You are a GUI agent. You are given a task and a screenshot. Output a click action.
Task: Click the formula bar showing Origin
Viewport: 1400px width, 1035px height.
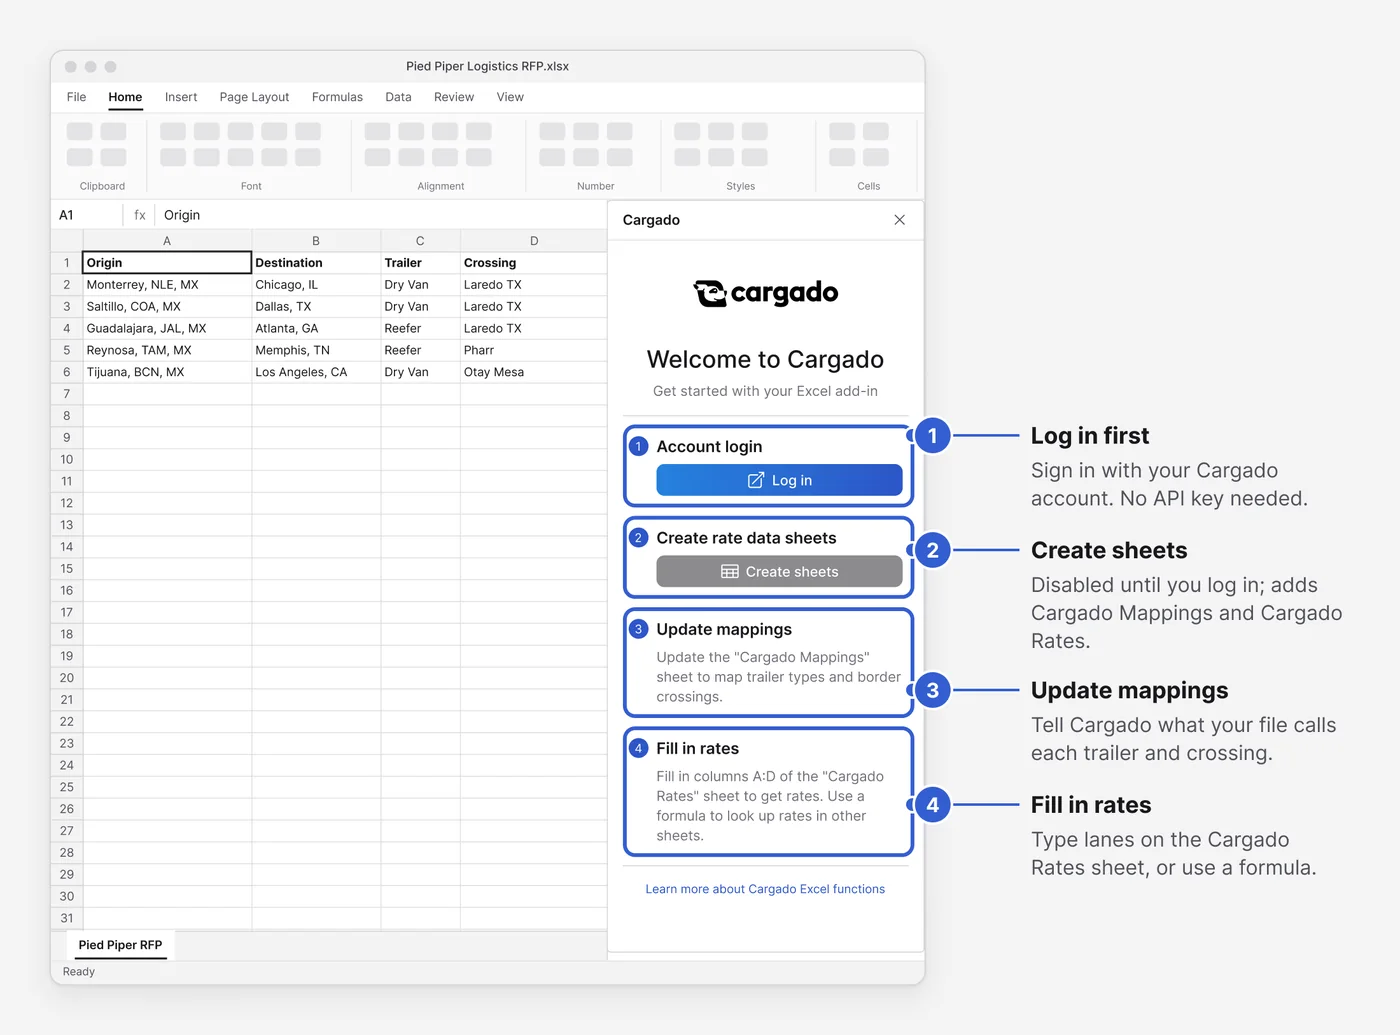coord(380,215)
